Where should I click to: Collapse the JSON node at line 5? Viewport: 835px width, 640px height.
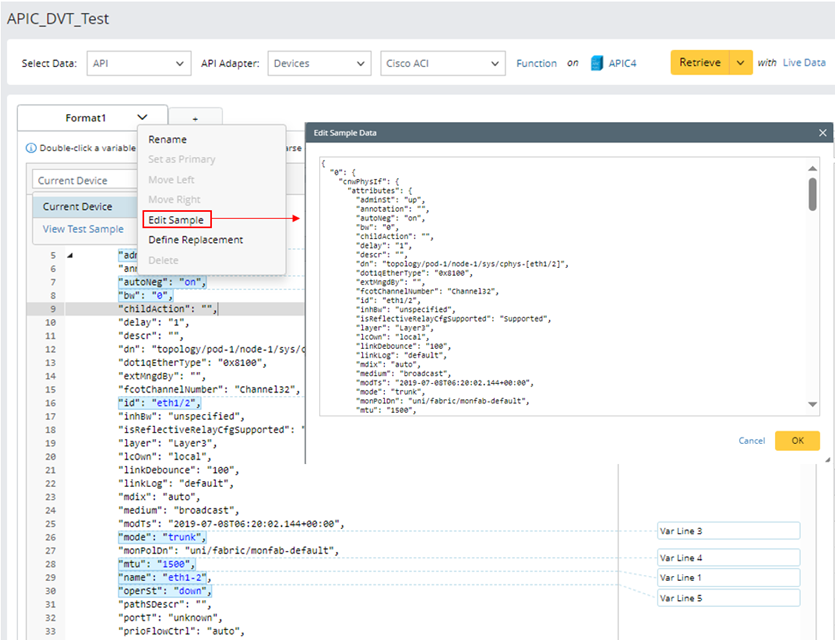69,255
